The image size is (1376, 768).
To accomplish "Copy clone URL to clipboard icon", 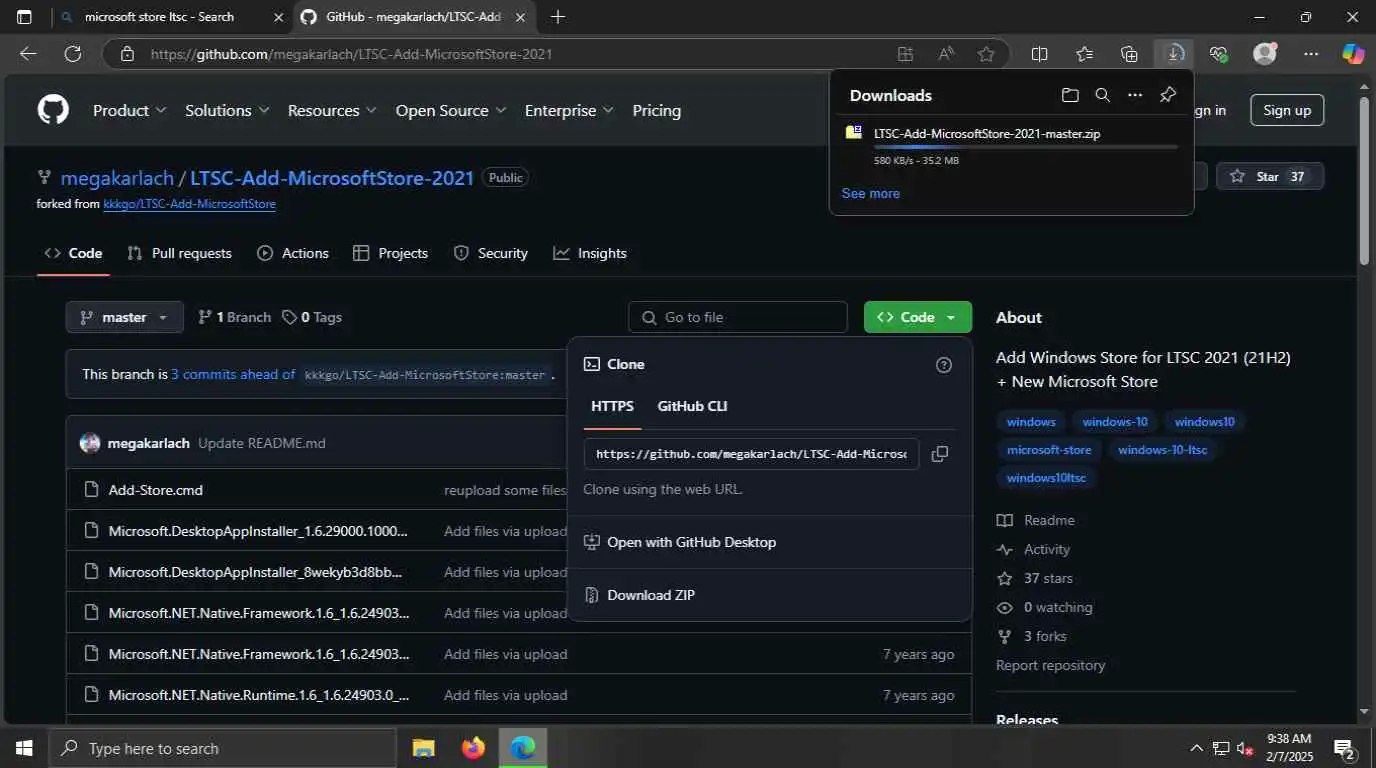I will (x=940, y=454).
